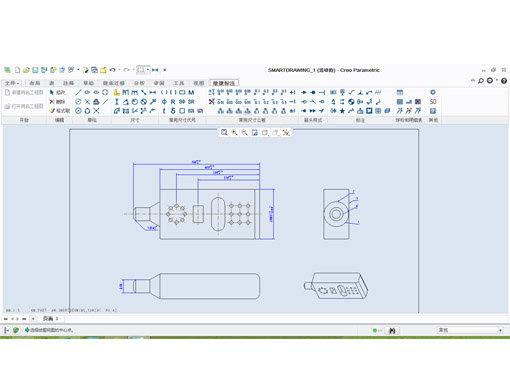
Task: Save the drawing from quick access toolbar
Action: coord(35,70)
